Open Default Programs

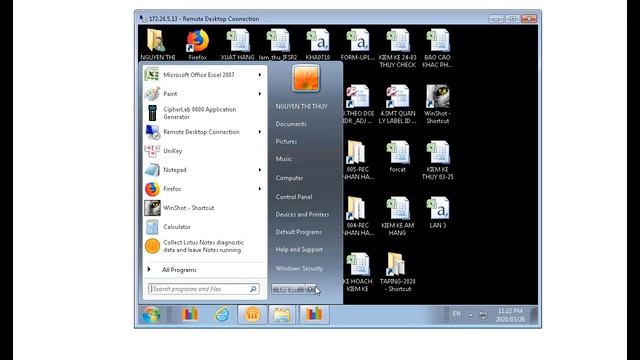[299, 232]
